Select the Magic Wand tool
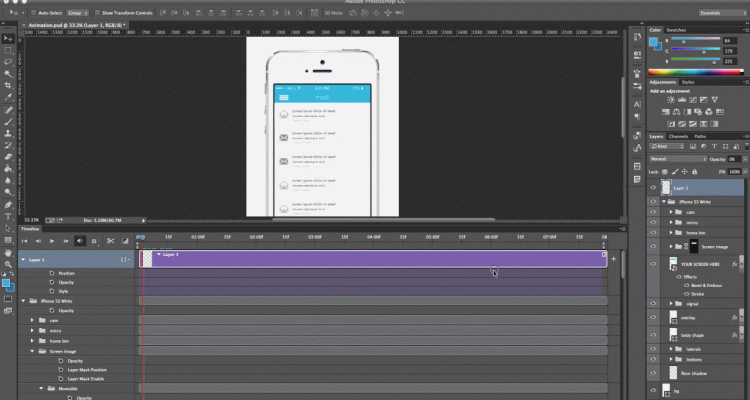Screen dimensions: 750x400 8,74
